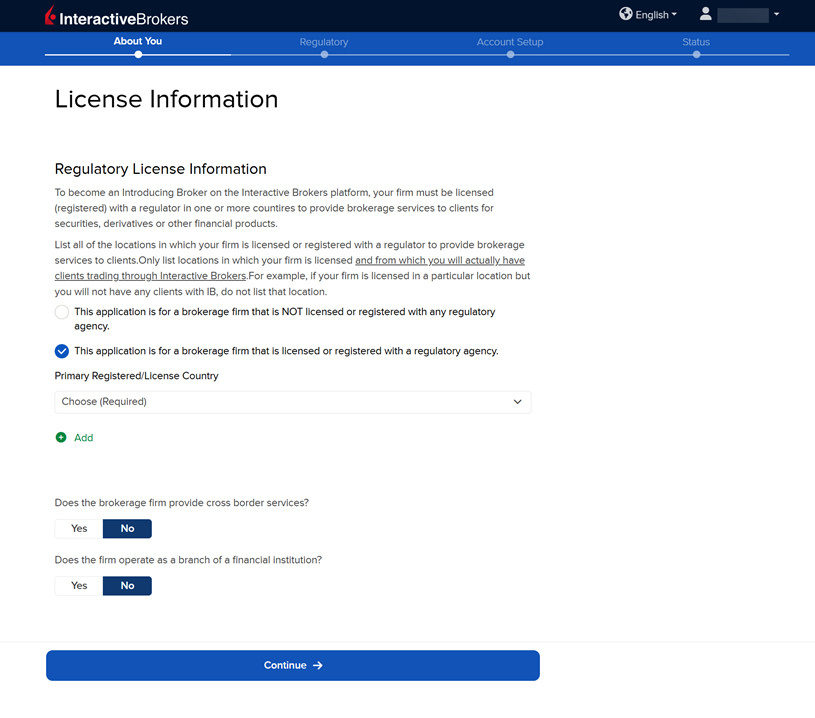Go to the About You step
The height and width of the screenshot is (718, 815).
point(138,41)
